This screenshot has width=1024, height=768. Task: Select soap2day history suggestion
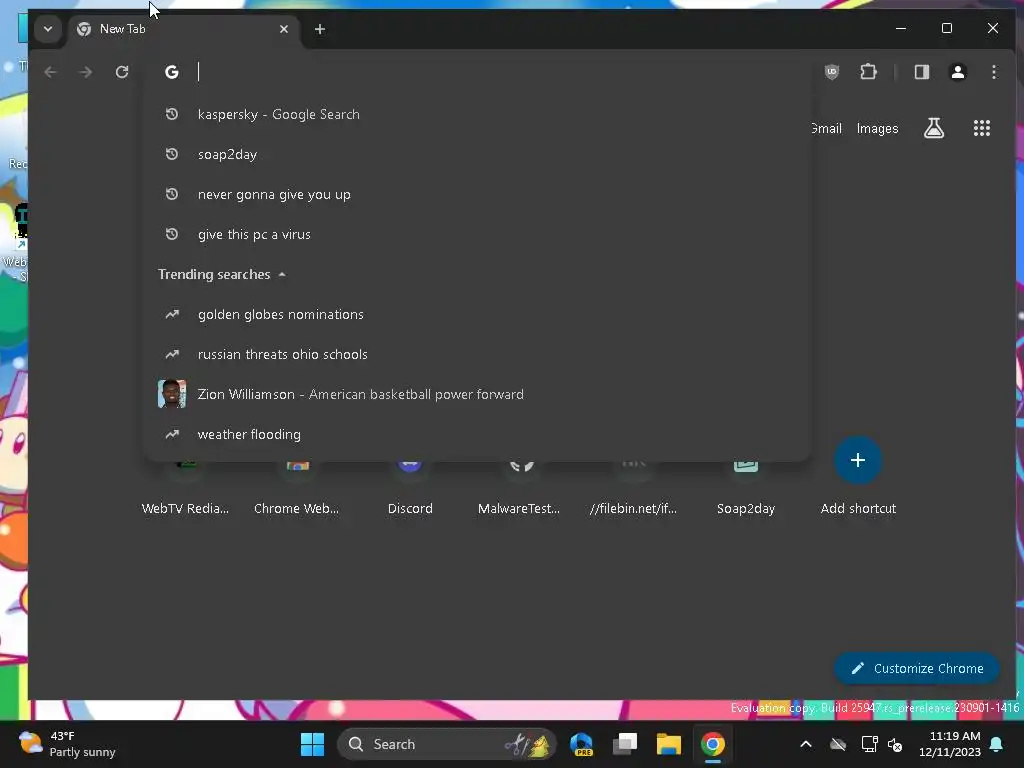[477, 154]
